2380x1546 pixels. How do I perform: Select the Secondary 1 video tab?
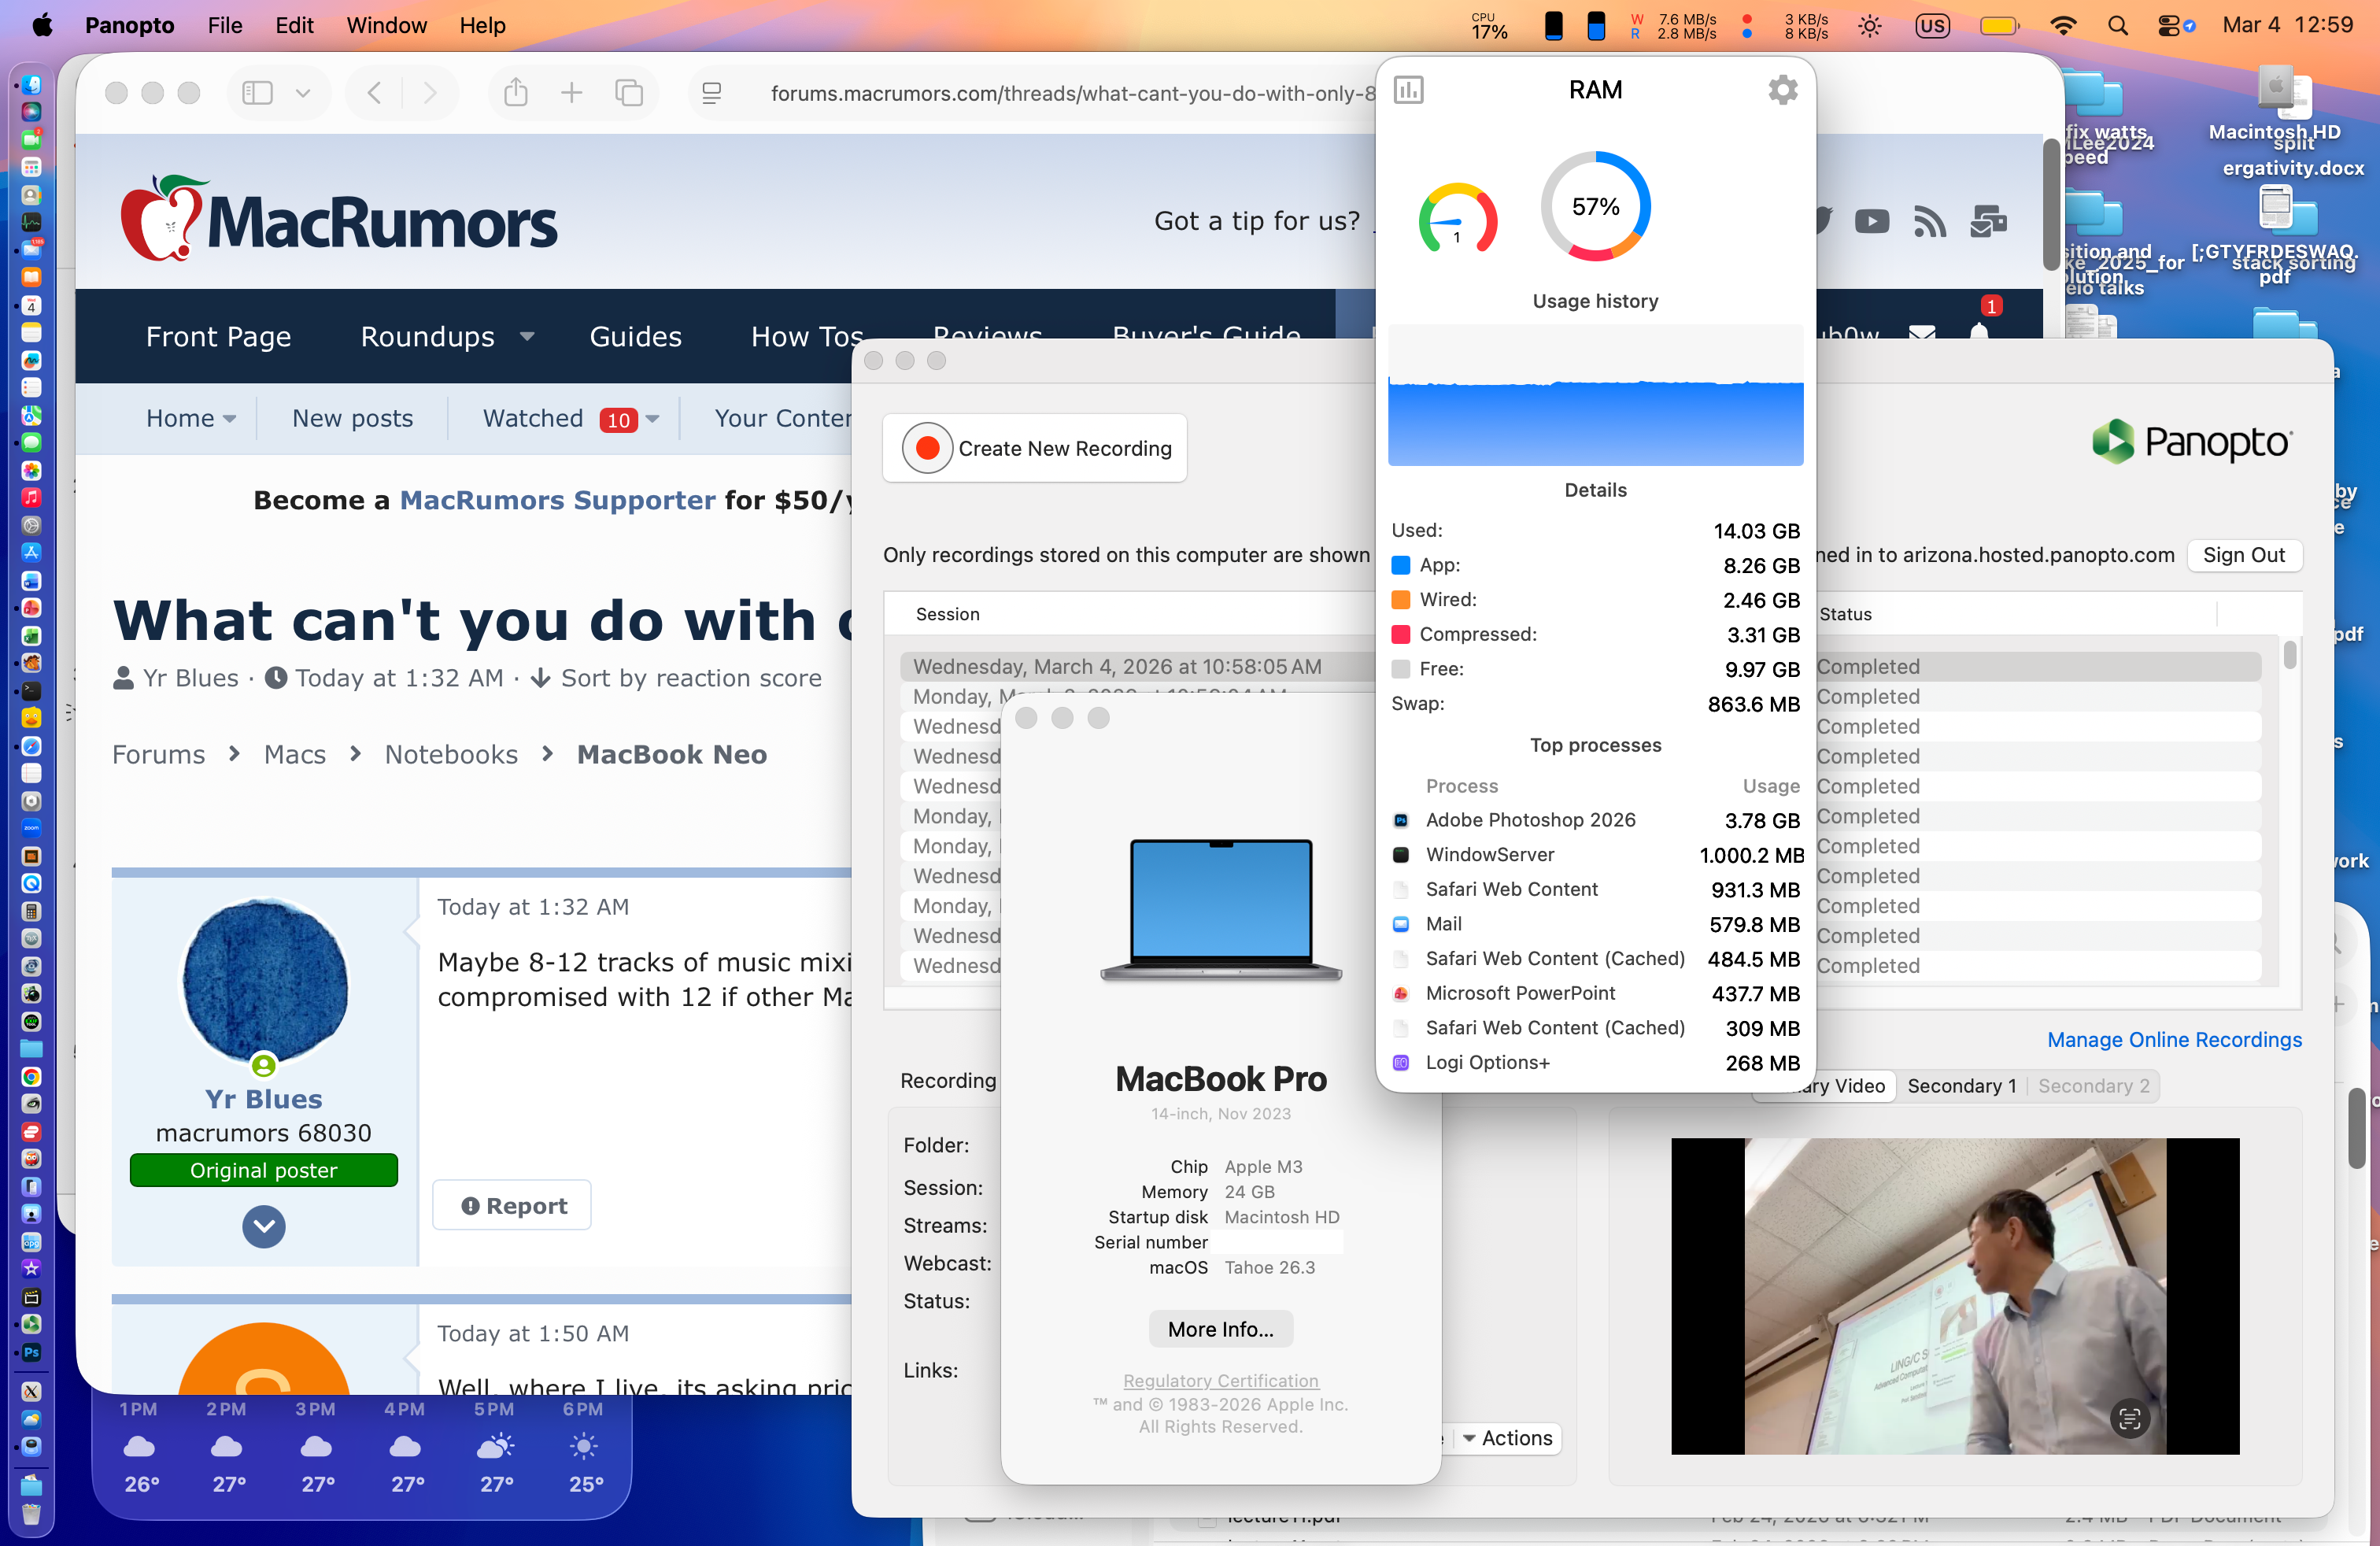tap(1962, 1086)
